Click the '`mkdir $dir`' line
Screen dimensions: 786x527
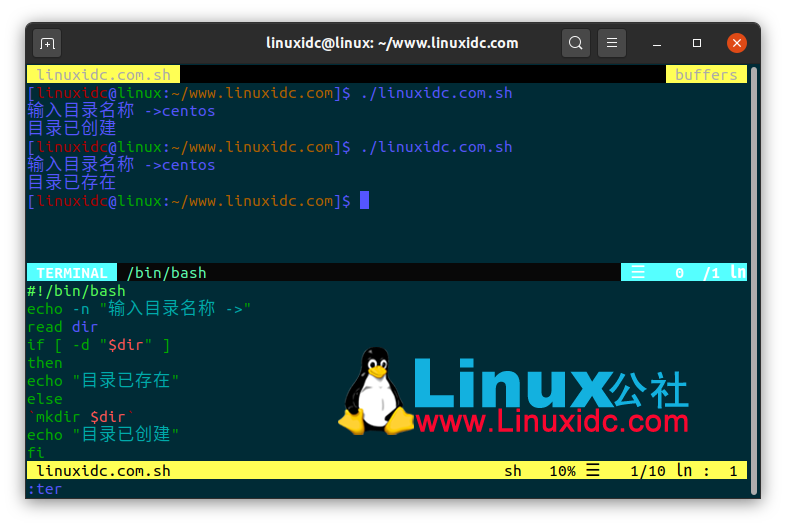click(x=81, y=417)
